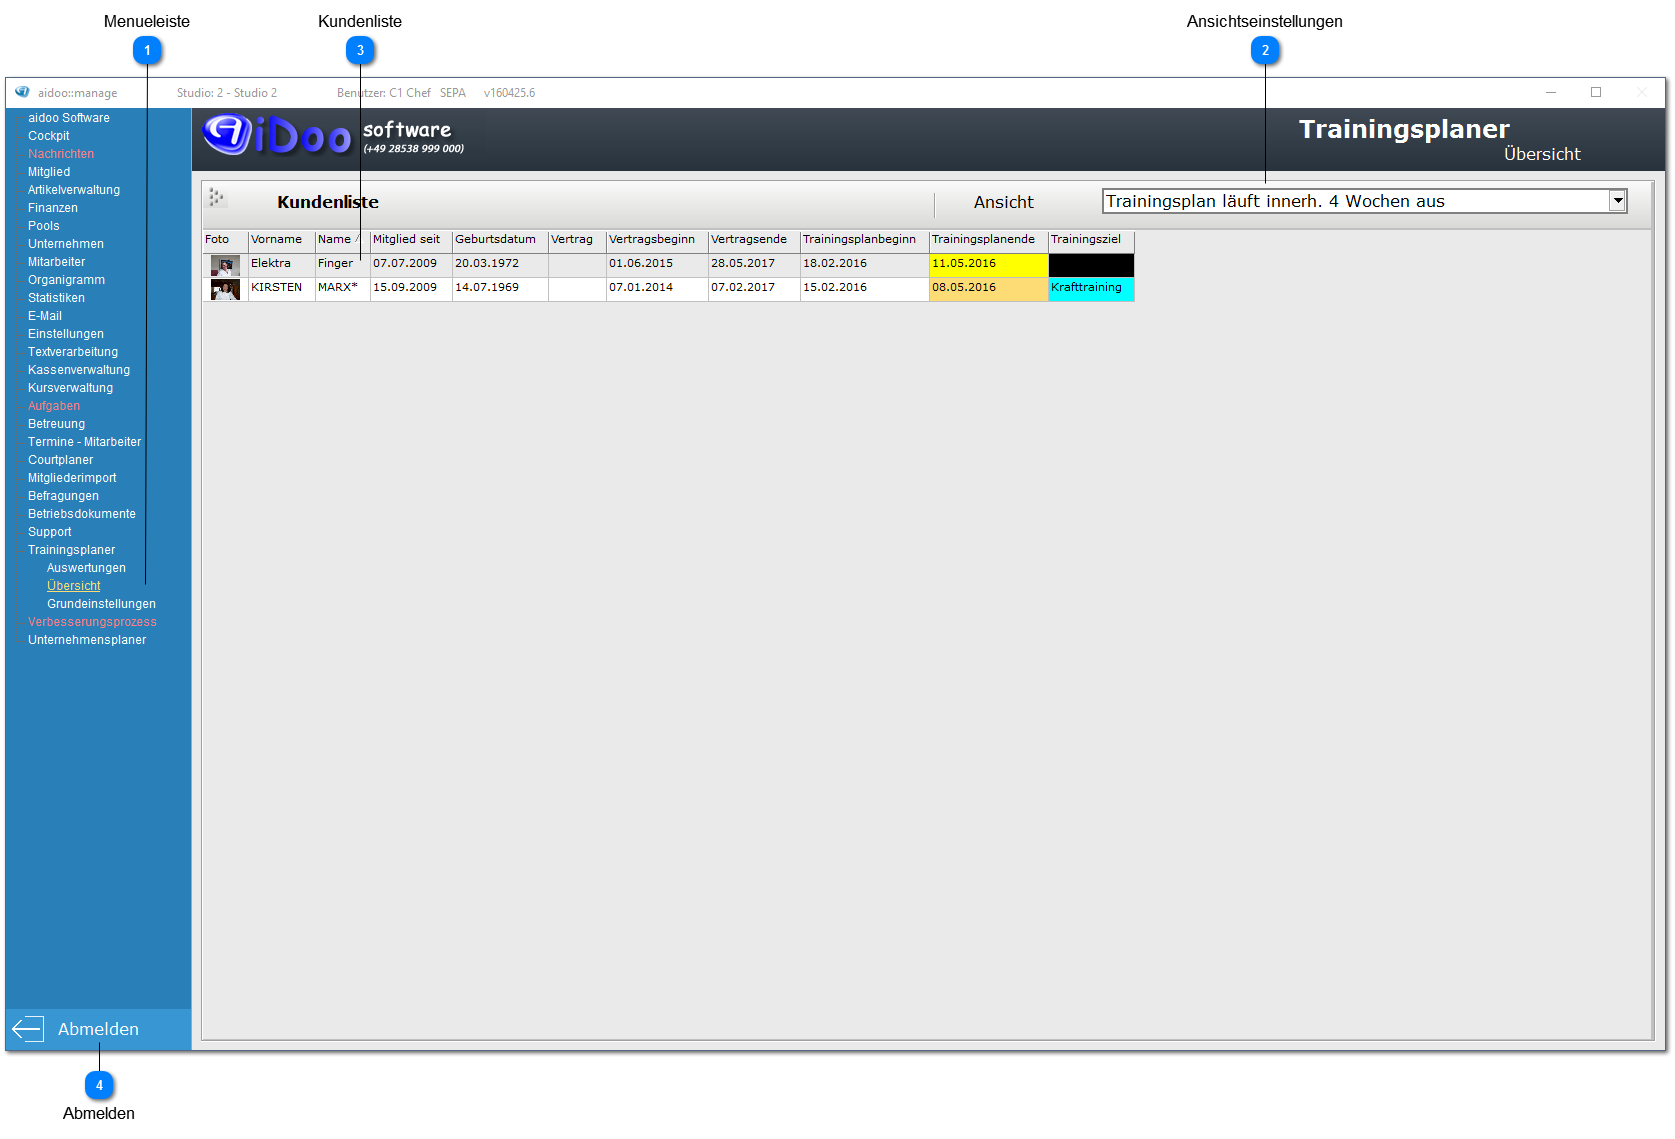Open Termine - Mitarbeiter entry
The height and width of the screenshot is (1139, 1675).
tap(85, 442)
